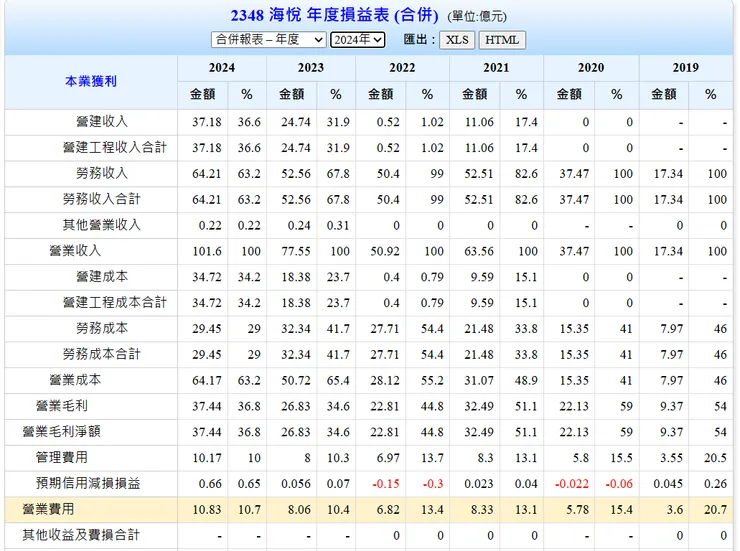Click the red -0.06 percentage value
Screen dimensions: 740x551
[x=619, y=484]
